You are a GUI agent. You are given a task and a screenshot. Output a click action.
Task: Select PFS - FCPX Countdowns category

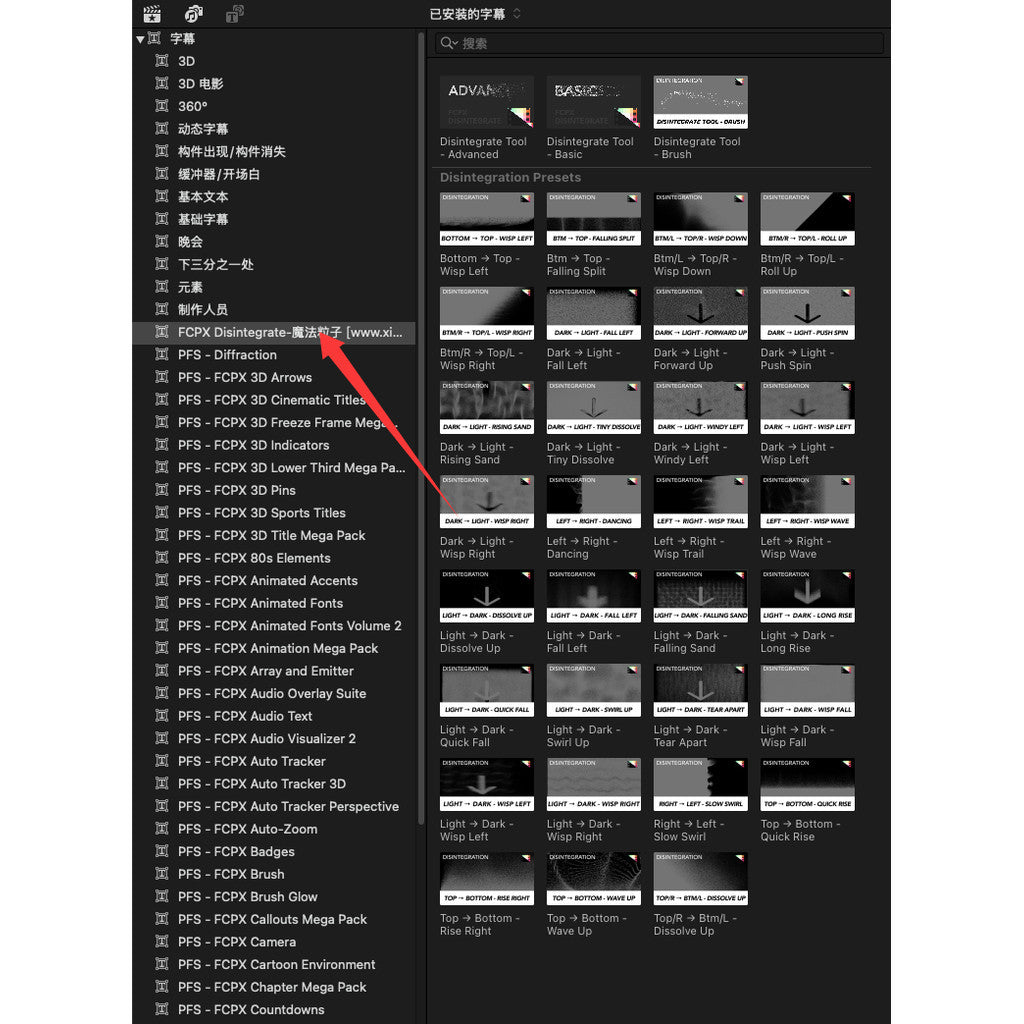(x=274, y=1010)
